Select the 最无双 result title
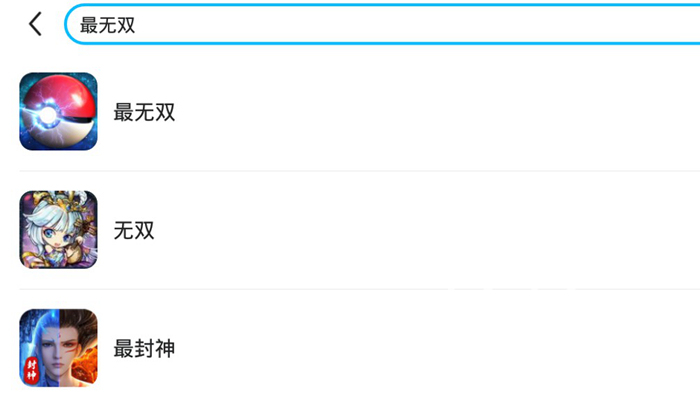The image size is (700, 406). pyautogui.click(x=144, y=112)
